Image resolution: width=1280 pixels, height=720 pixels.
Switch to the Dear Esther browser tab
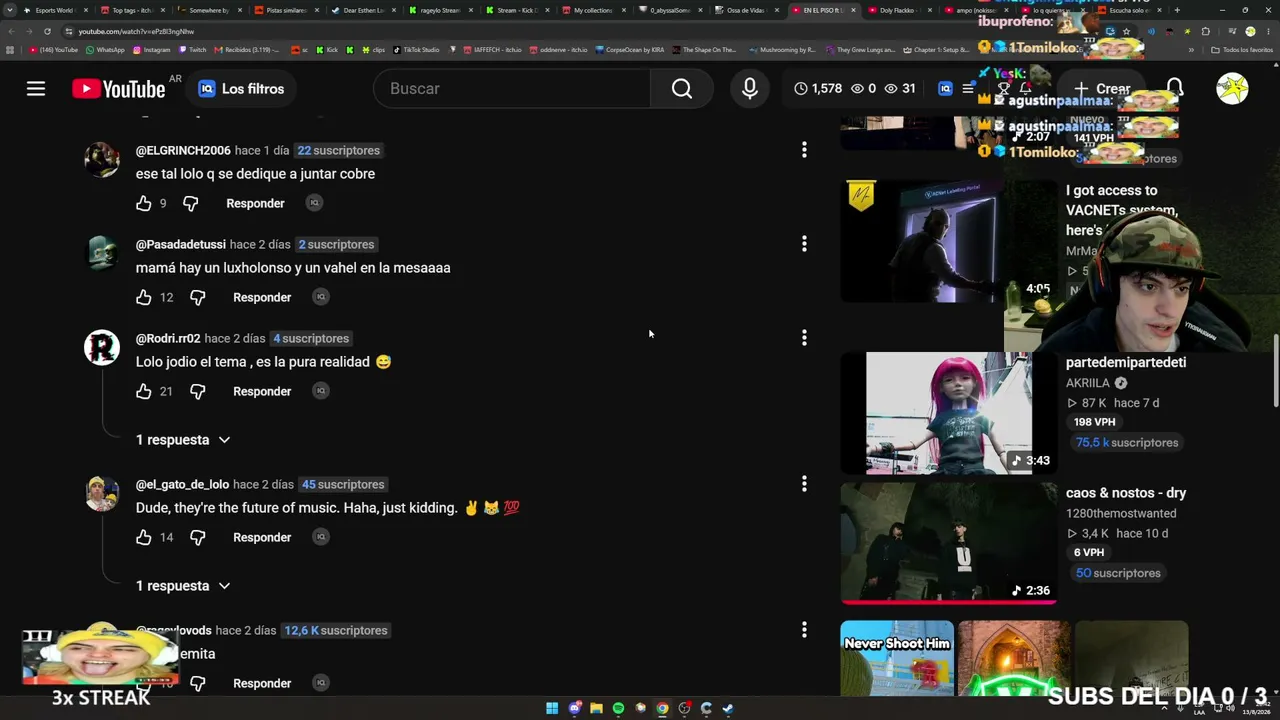[362, 10]
